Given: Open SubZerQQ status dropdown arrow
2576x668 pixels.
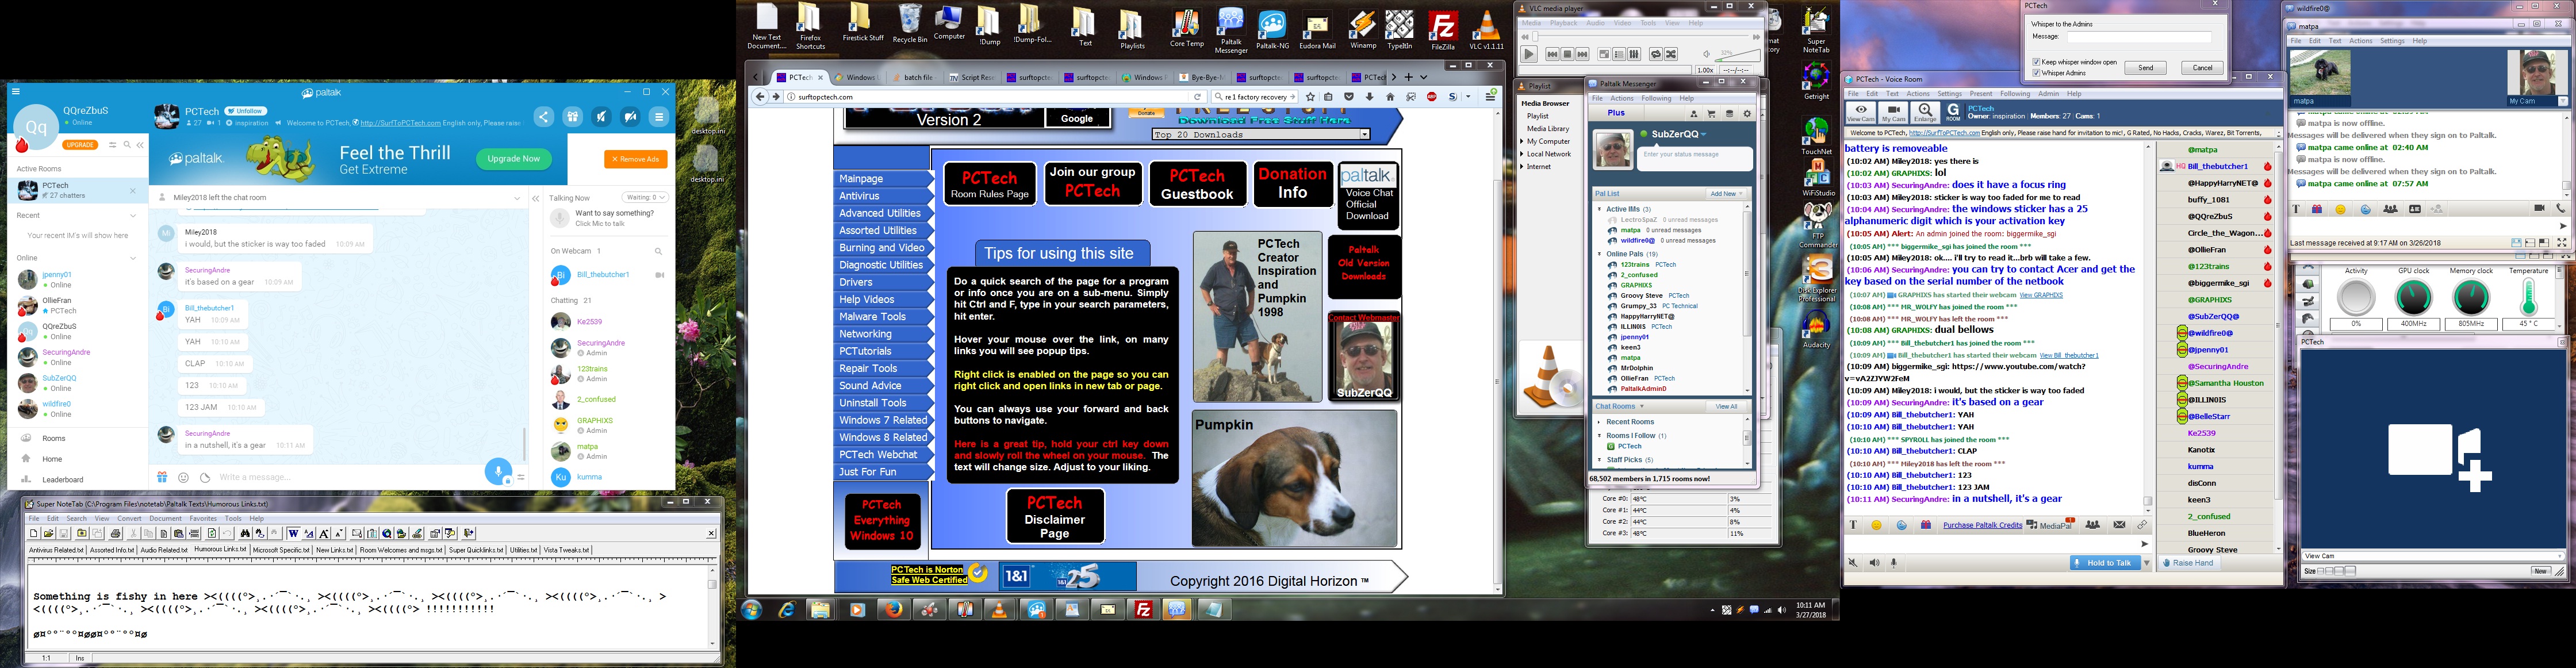Looking at the screenshot, I should point(1704,134).
